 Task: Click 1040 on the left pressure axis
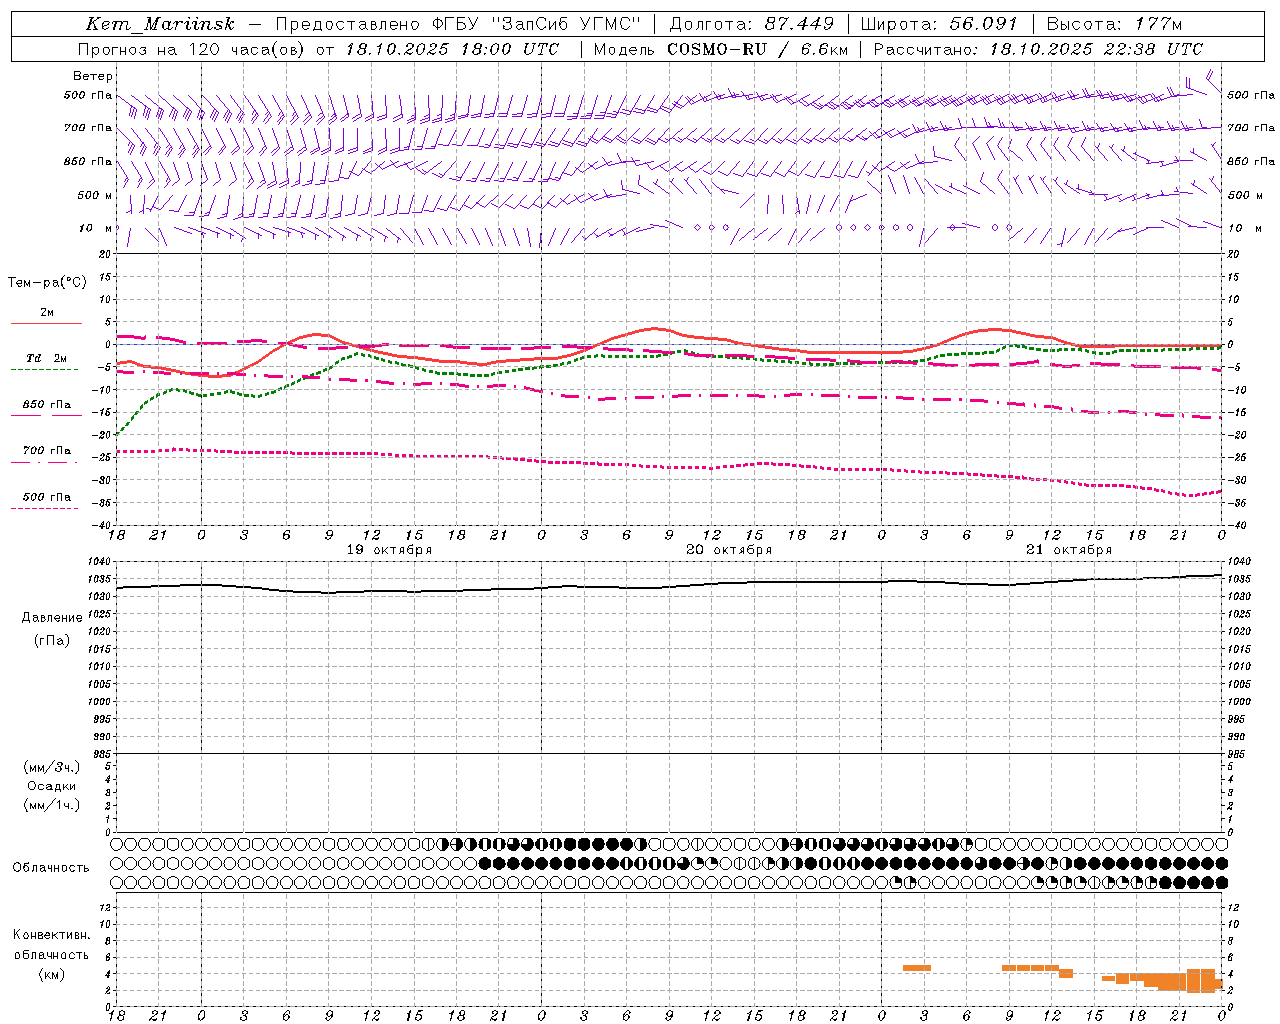click(x=99, y=562)
